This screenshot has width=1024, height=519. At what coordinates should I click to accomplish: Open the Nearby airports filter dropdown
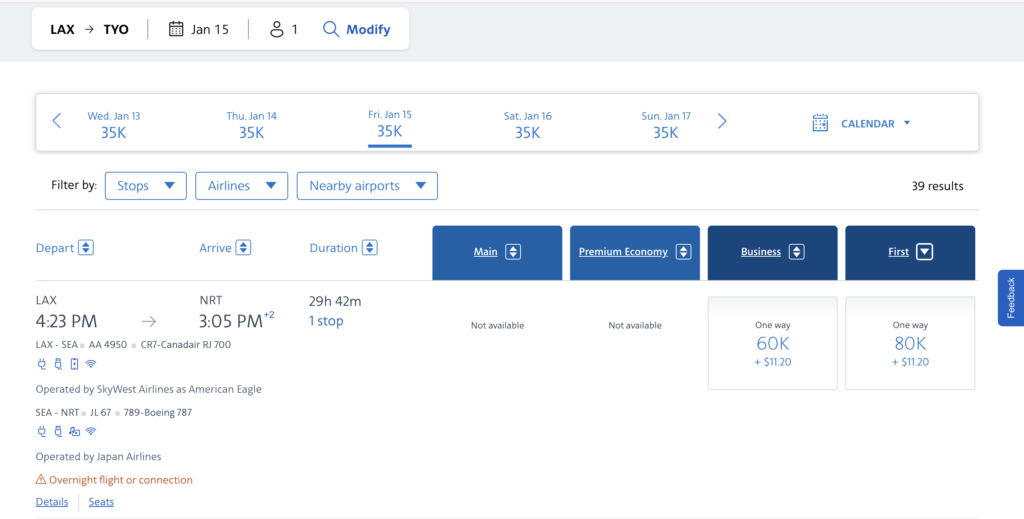(367, 186)
